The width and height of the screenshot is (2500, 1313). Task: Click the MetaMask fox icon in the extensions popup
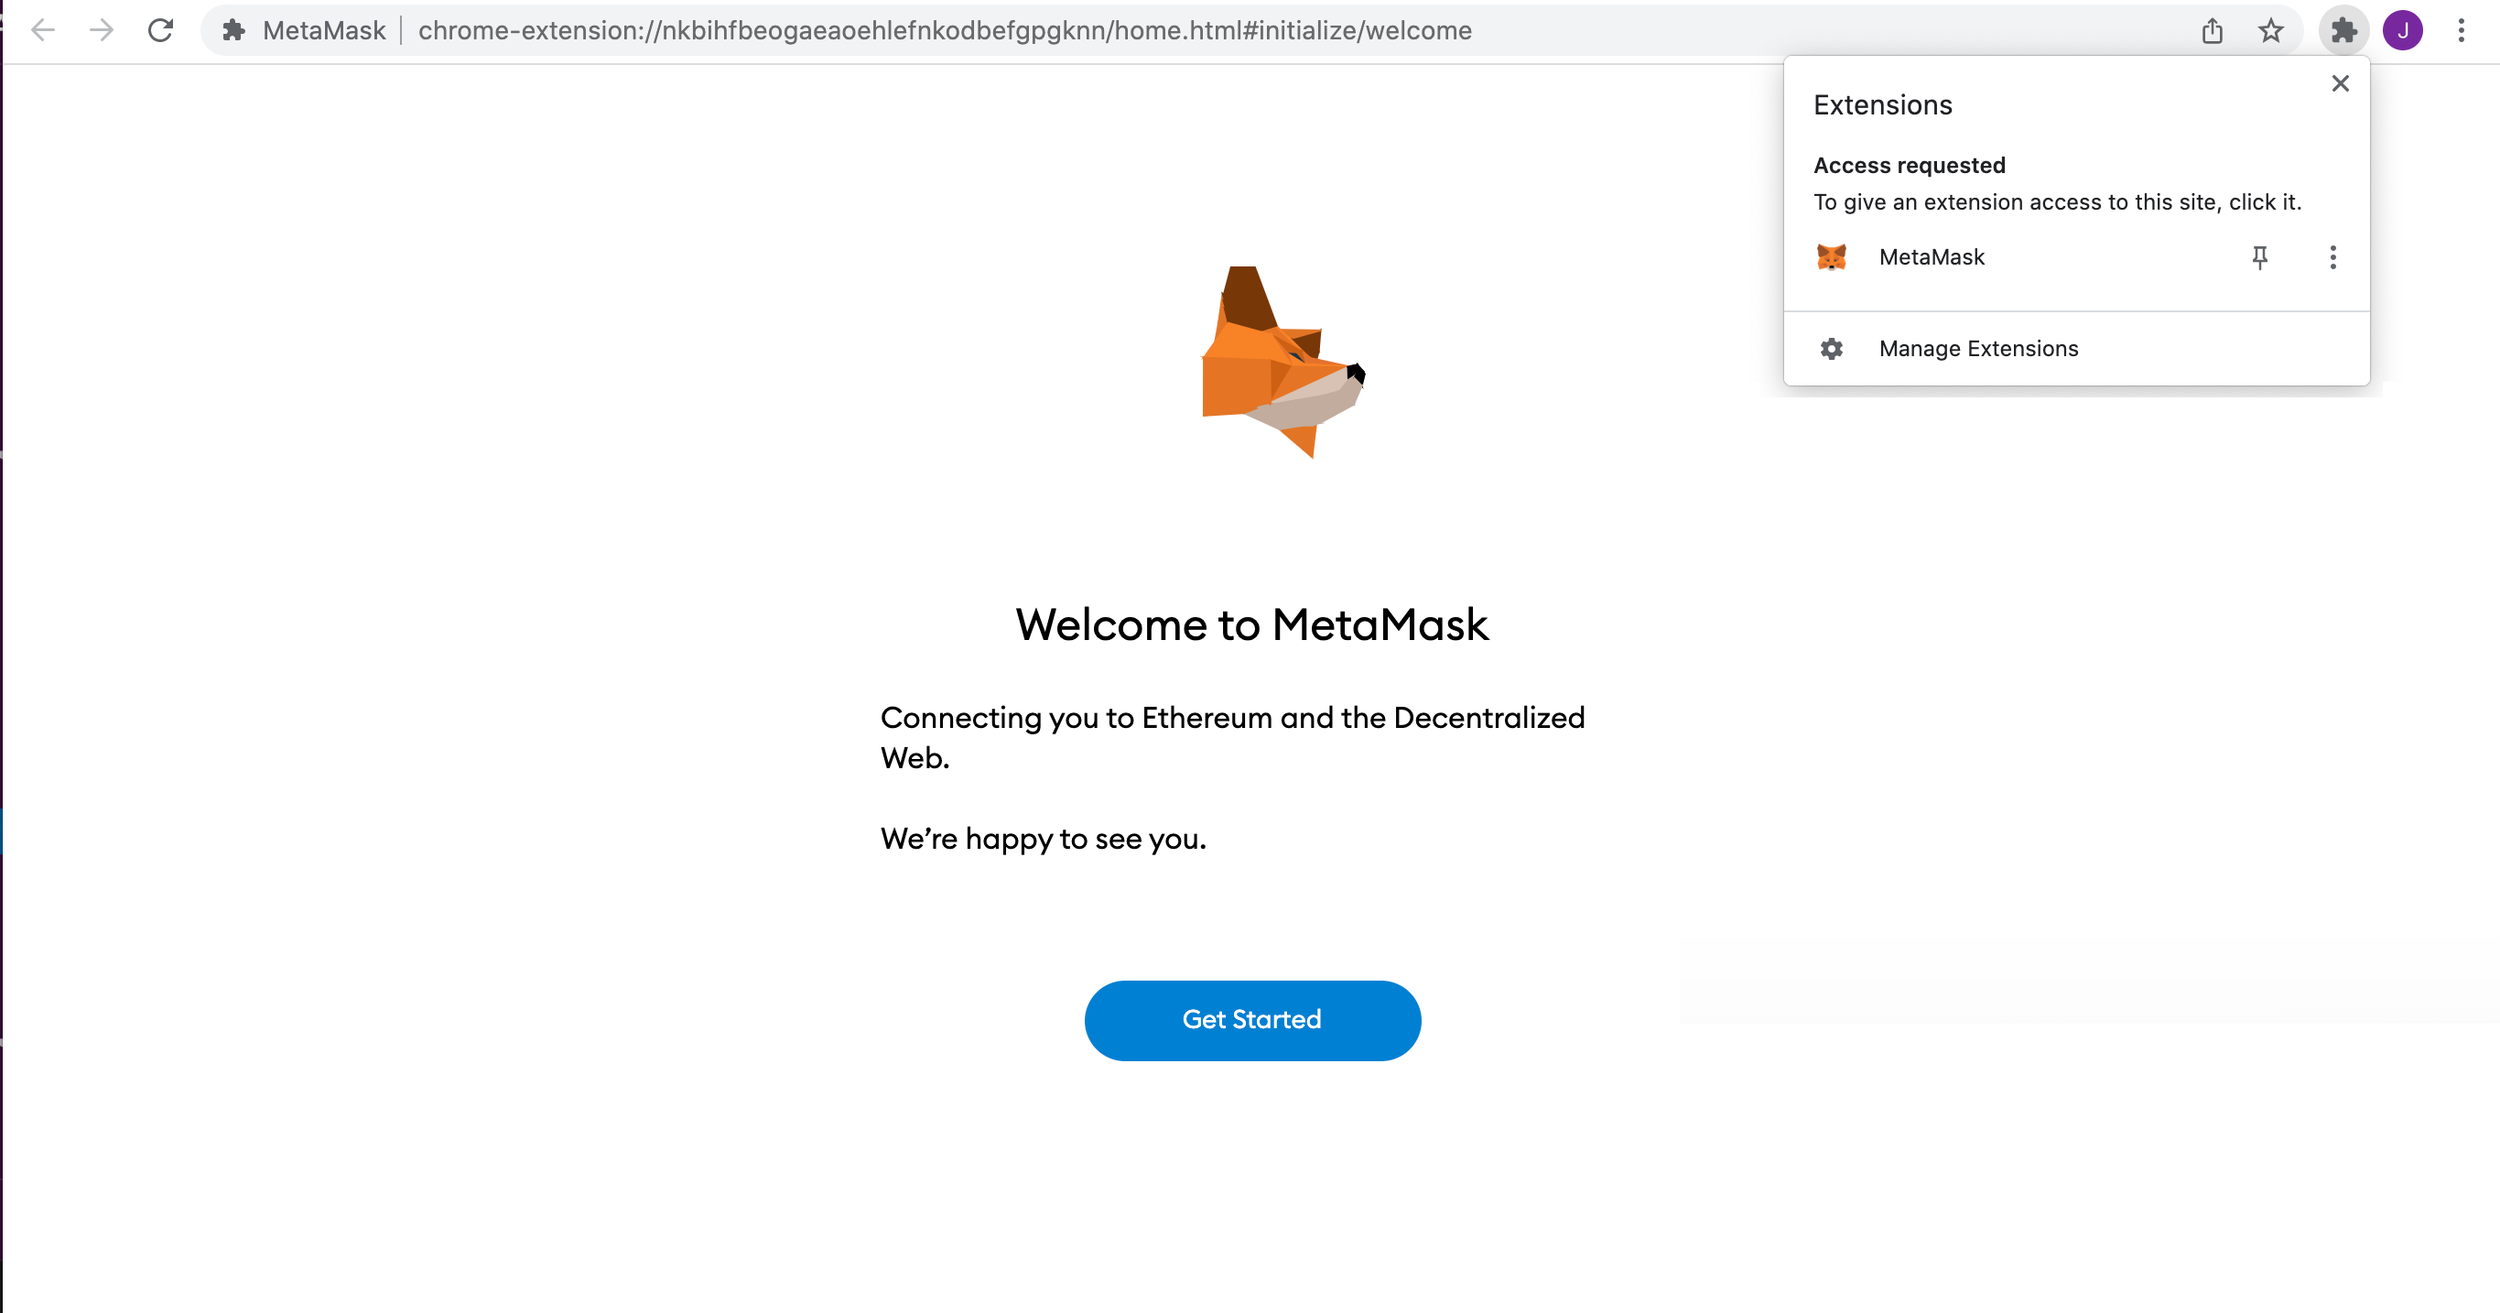tap(1830, 257)
